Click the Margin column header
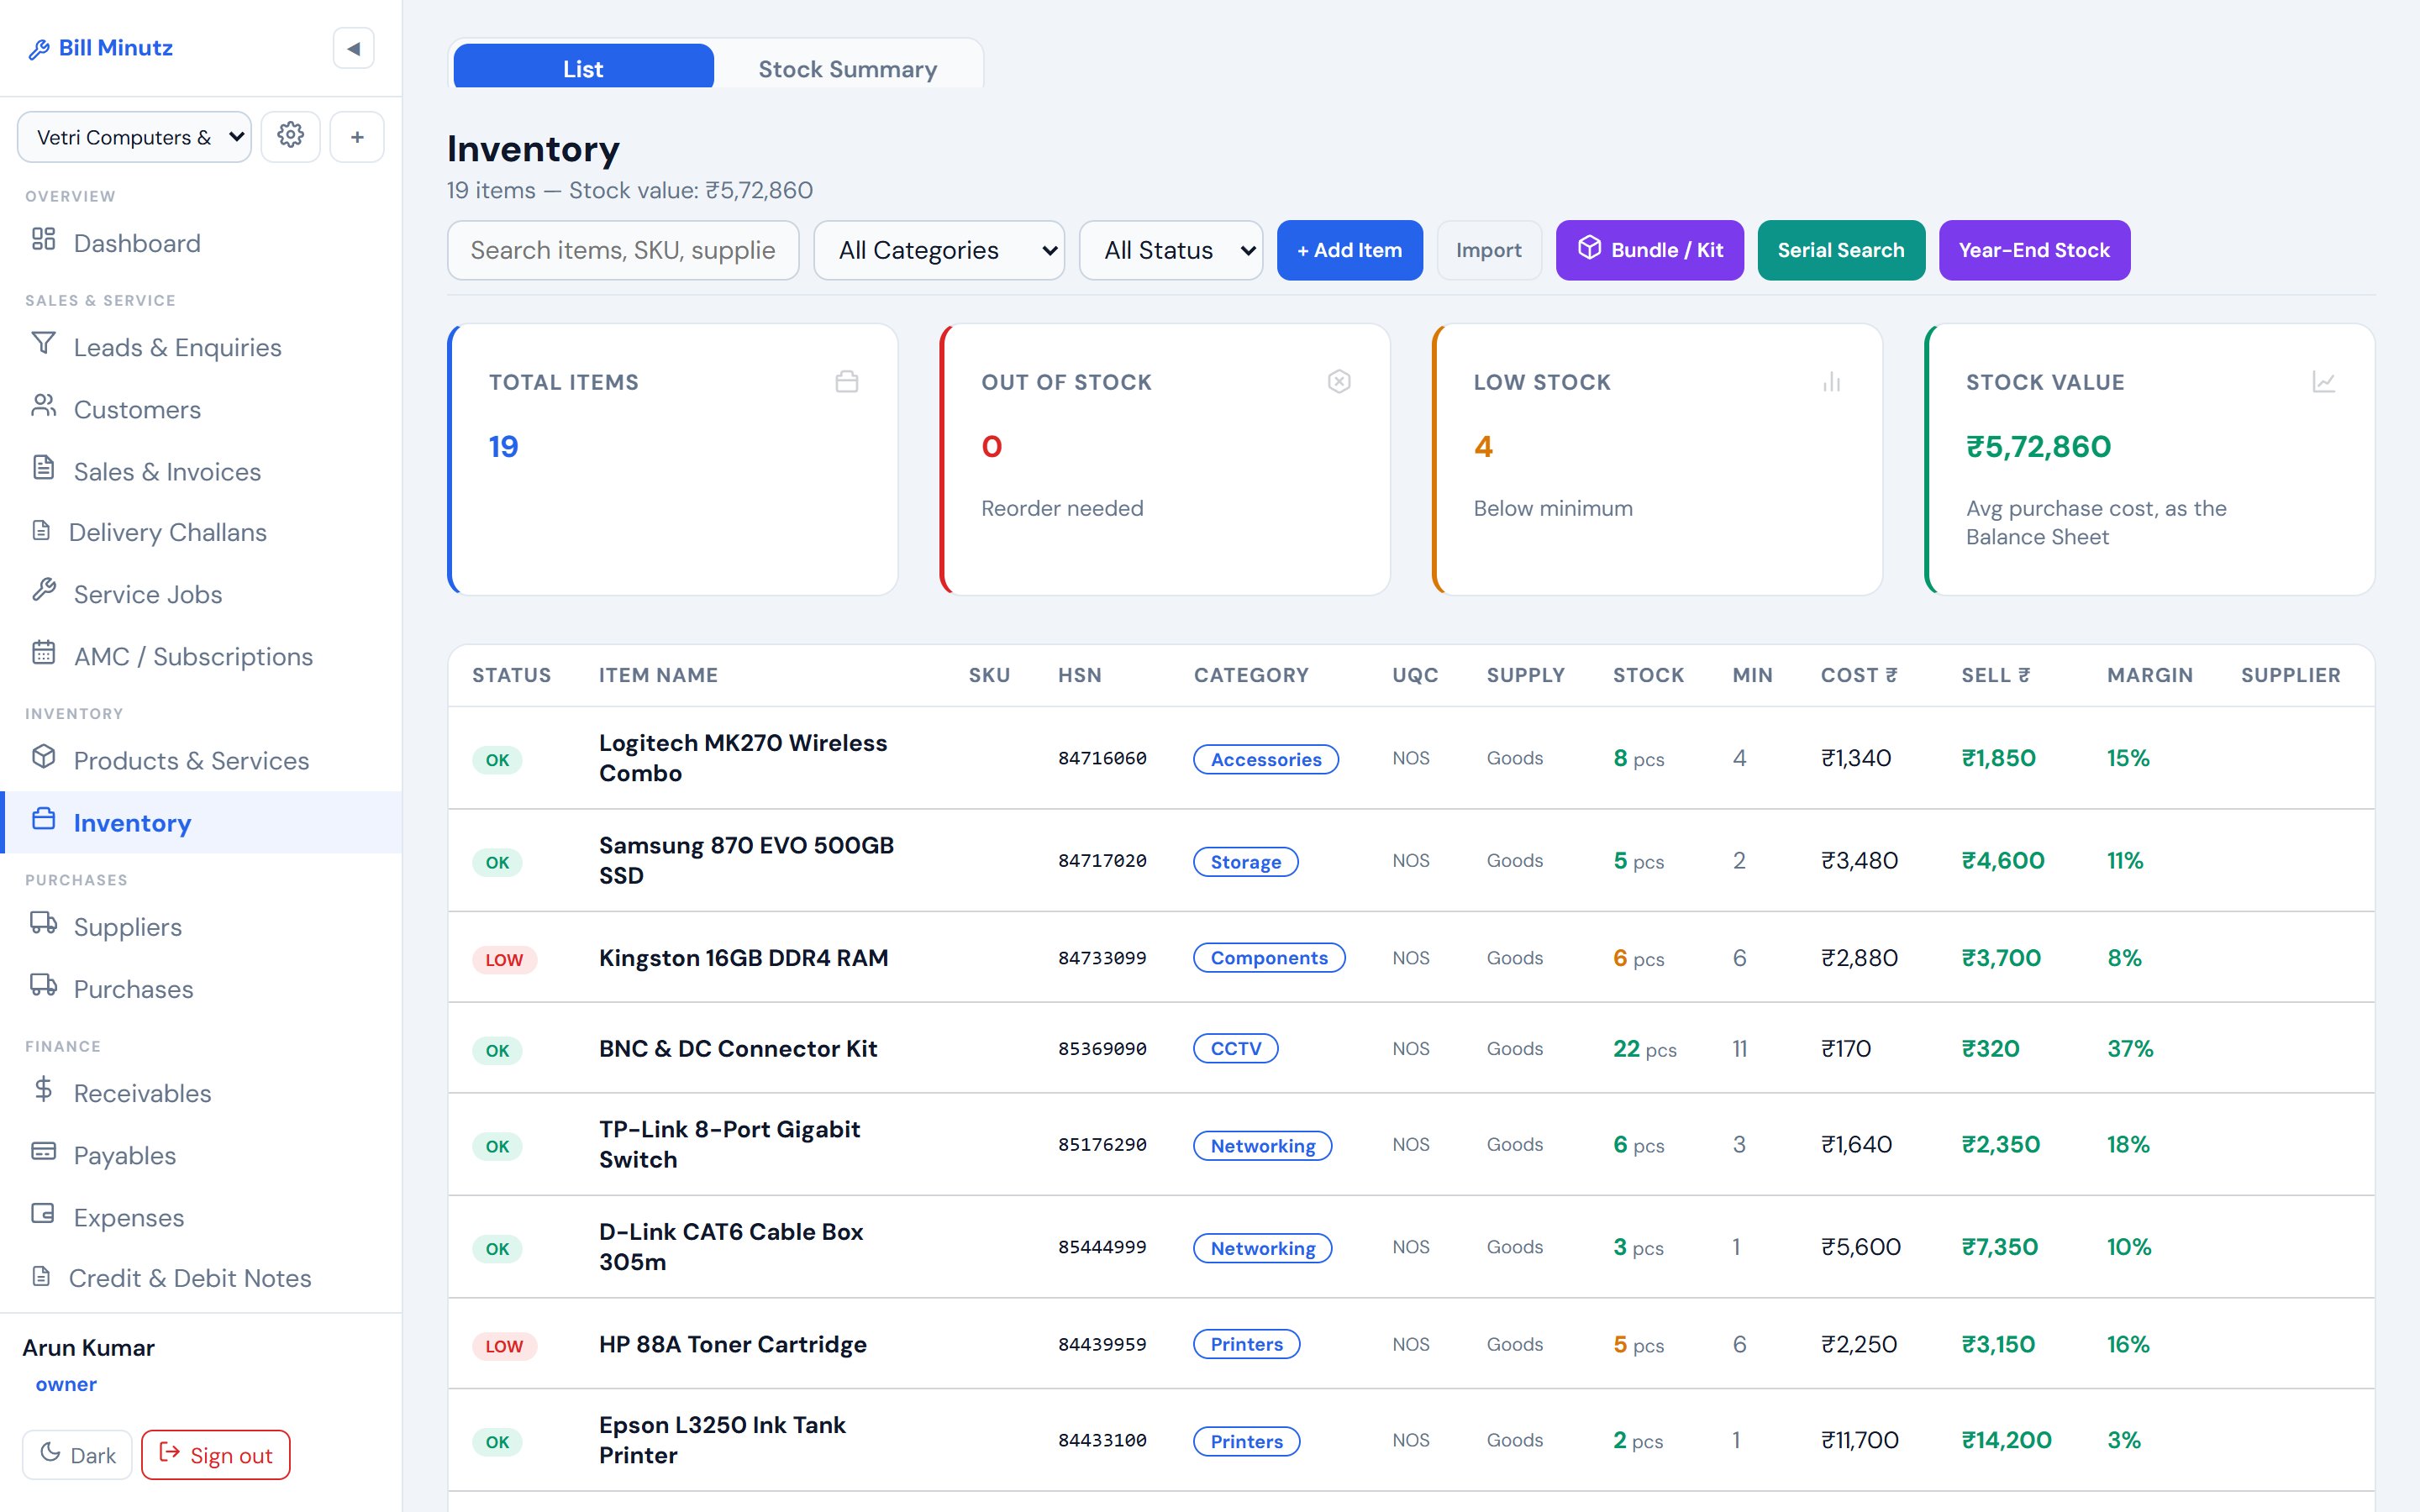 [x=2150, y=675]
